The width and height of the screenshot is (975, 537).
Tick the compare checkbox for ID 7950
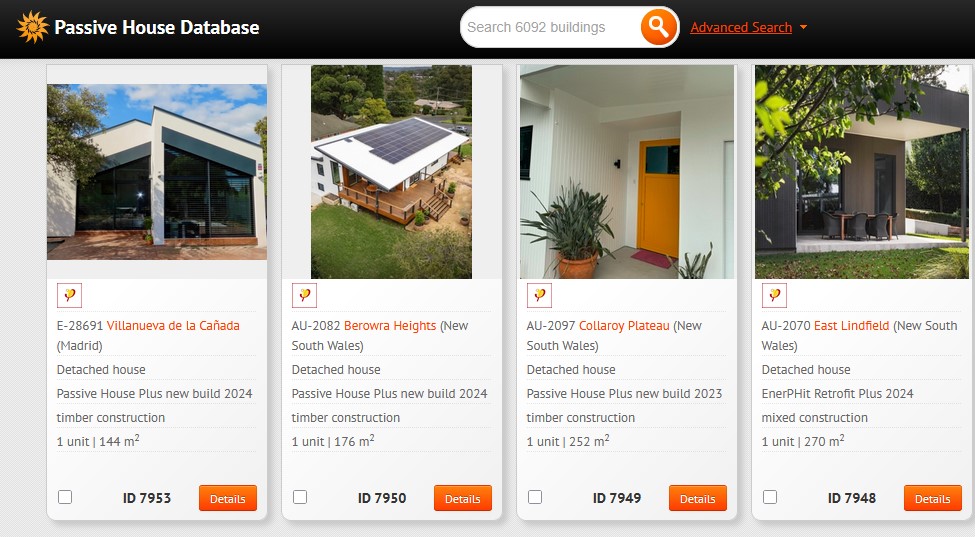pyautogui.click(x=300, y=497)
